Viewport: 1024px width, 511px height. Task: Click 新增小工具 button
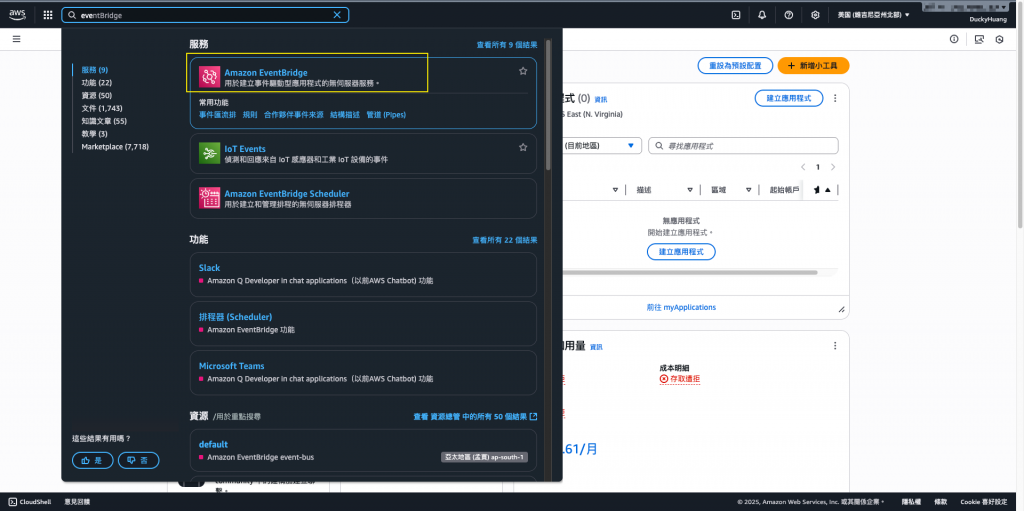click(x=814, y=66)
